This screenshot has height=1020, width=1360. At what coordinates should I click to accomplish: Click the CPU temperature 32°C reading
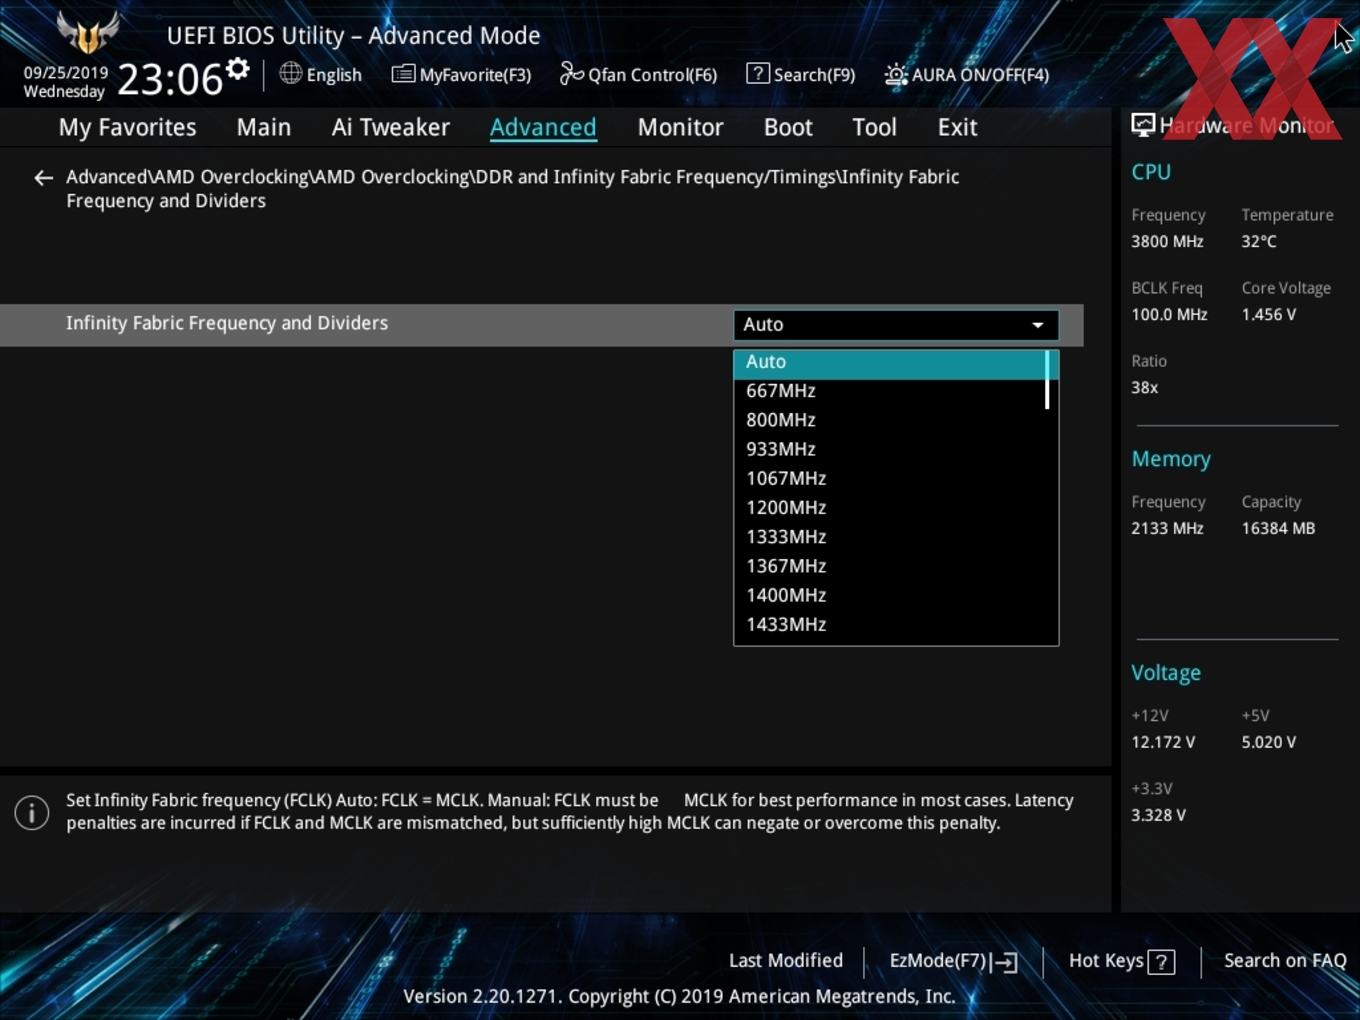1259,242
